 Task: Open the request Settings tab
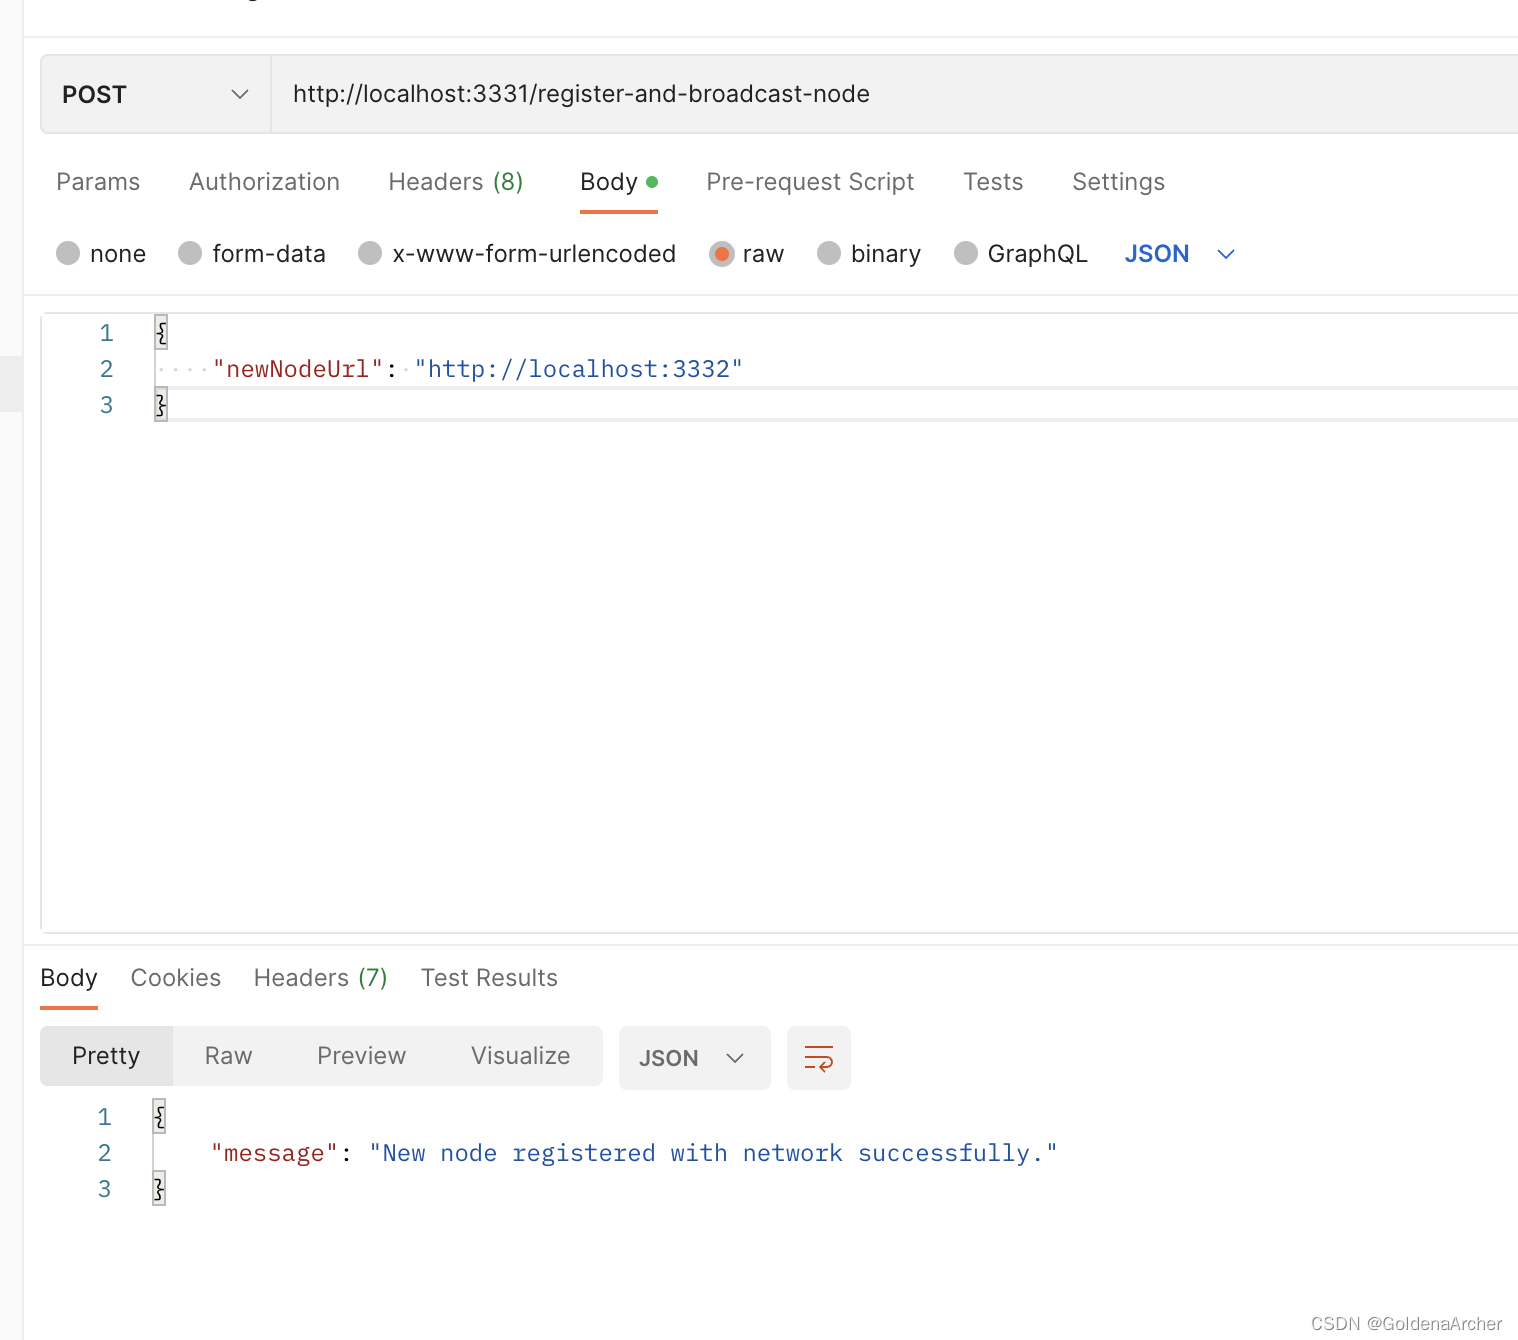pos(1118,182)
